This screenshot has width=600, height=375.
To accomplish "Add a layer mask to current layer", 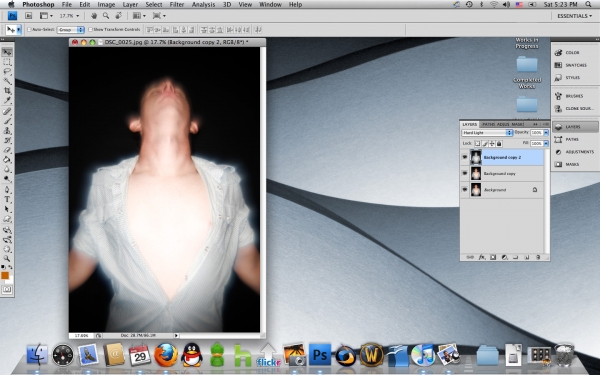I will point(493,258).
